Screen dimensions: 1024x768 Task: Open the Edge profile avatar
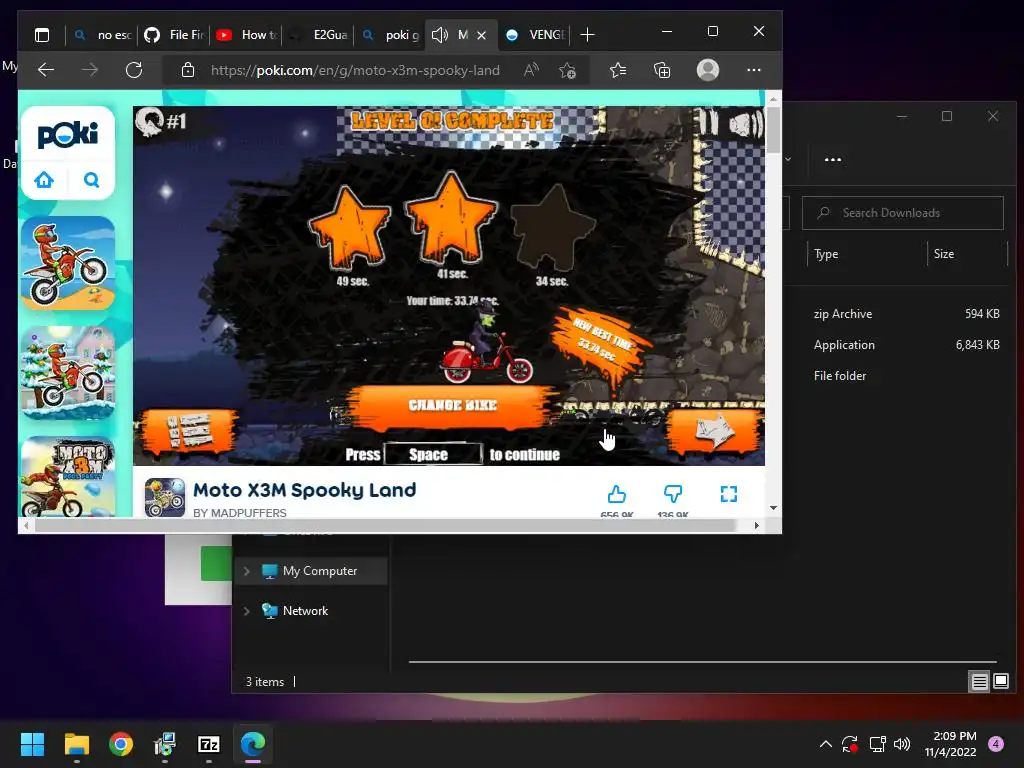tap(707, 70)
